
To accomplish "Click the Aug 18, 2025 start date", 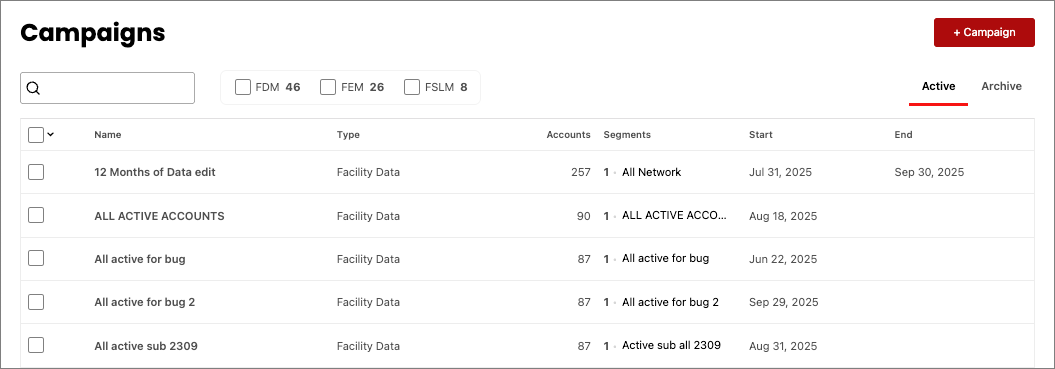I will (x=783, y=216).
